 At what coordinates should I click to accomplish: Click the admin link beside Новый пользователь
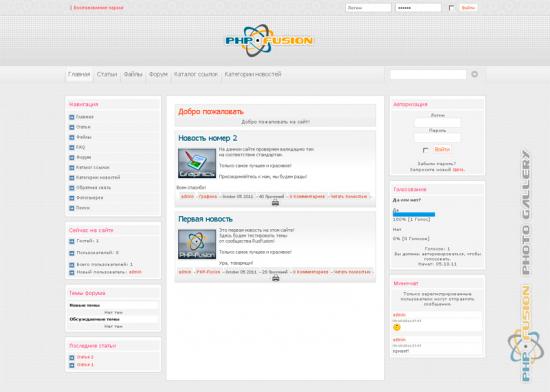[135, 272]
